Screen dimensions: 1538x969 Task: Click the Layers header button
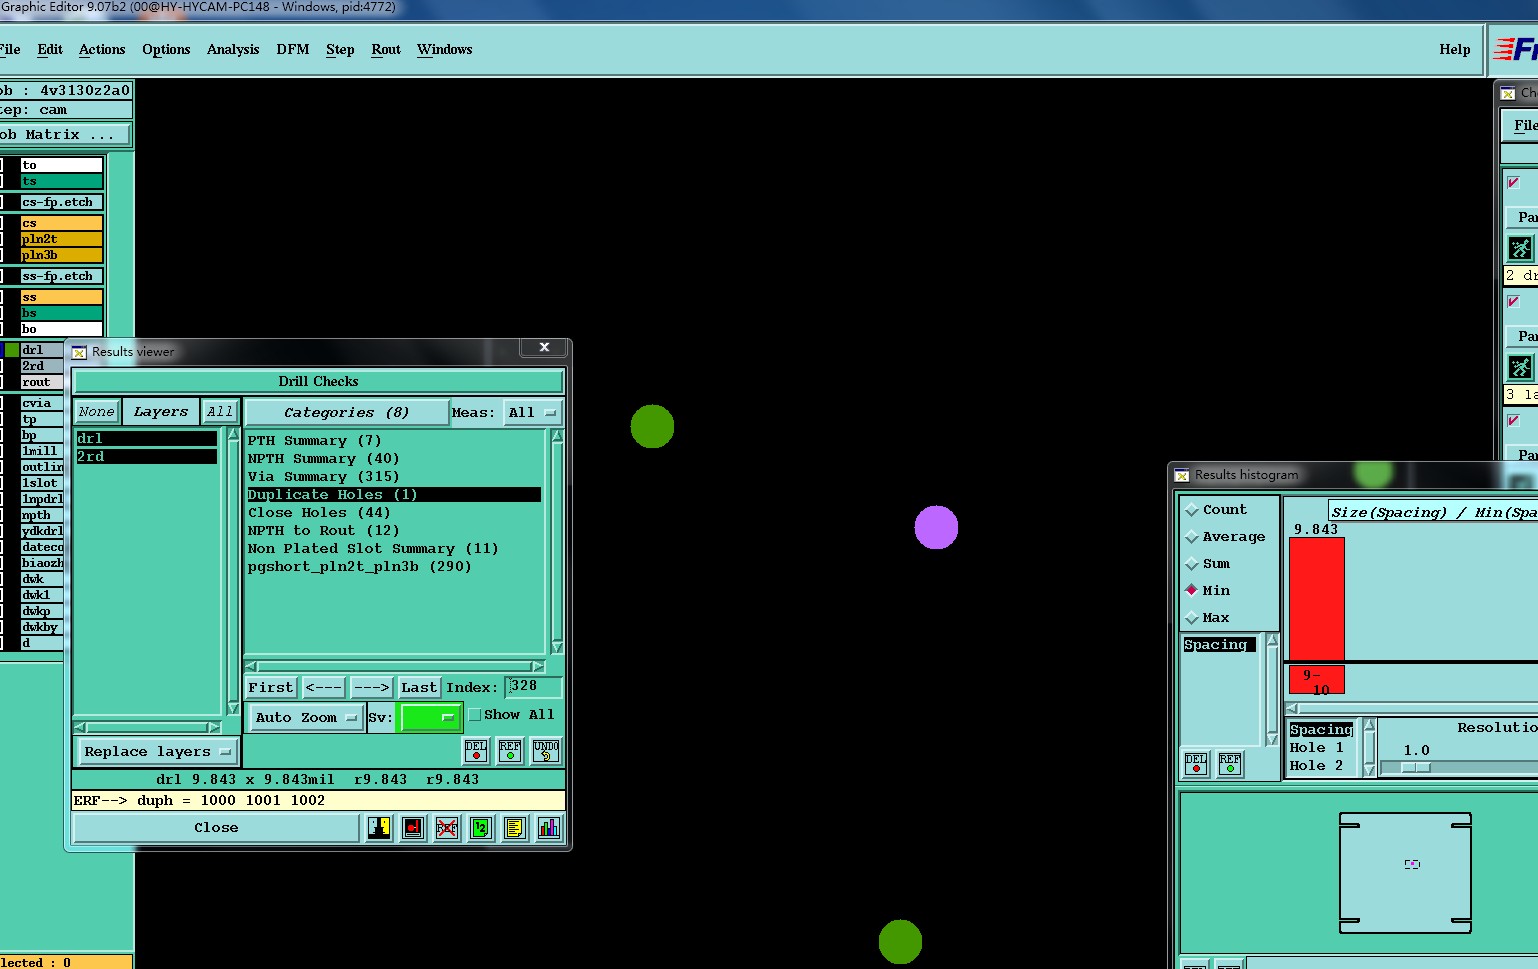[x=160, y=412]
